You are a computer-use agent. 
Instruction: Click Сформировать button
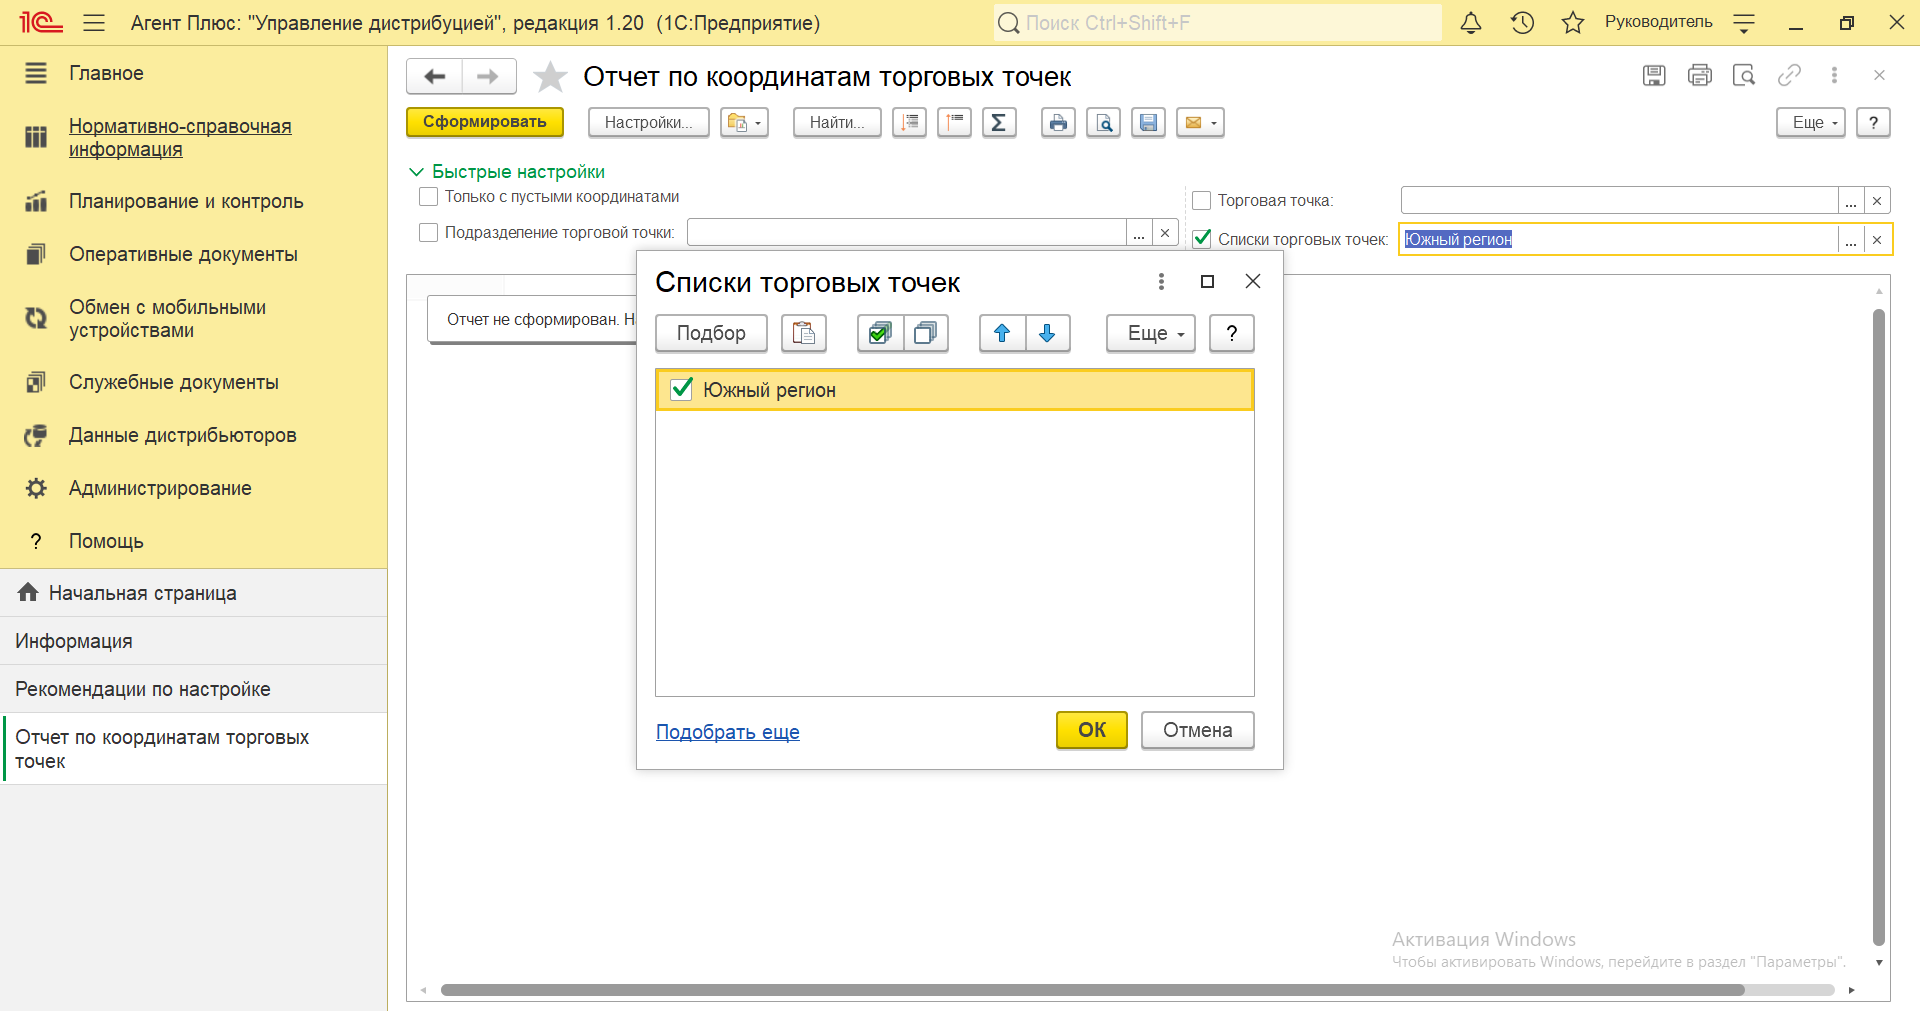point(485,122)
